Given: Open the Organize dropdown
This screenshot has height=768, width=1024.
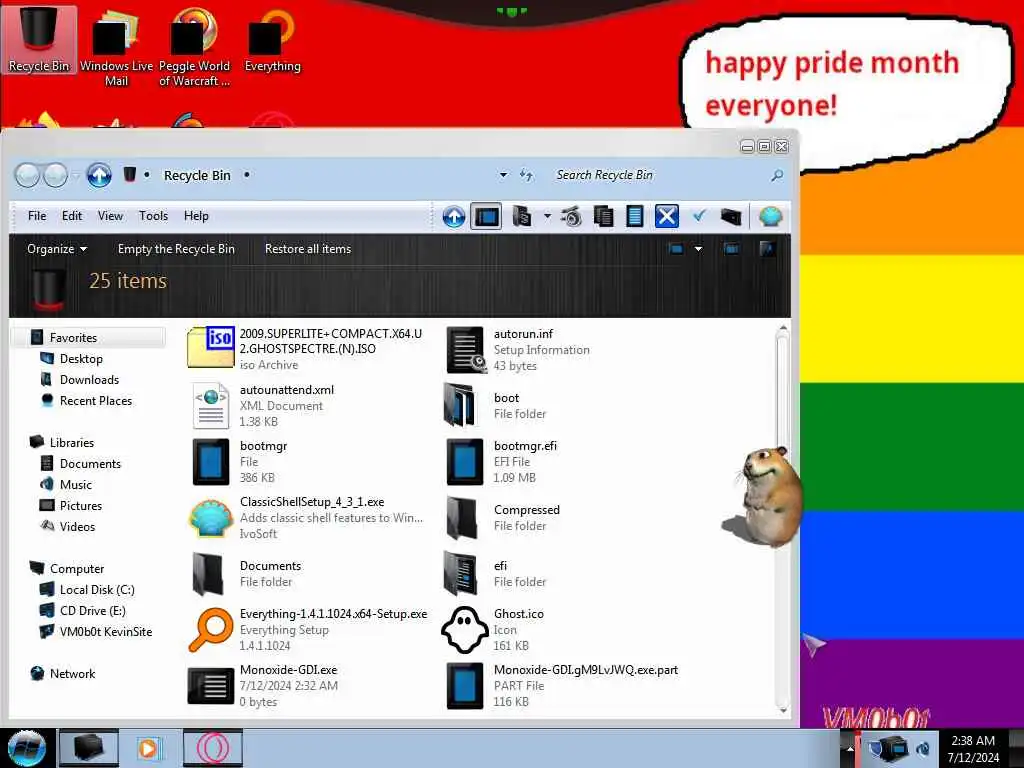Looking at the screenshot, I should tap(57, 249).
